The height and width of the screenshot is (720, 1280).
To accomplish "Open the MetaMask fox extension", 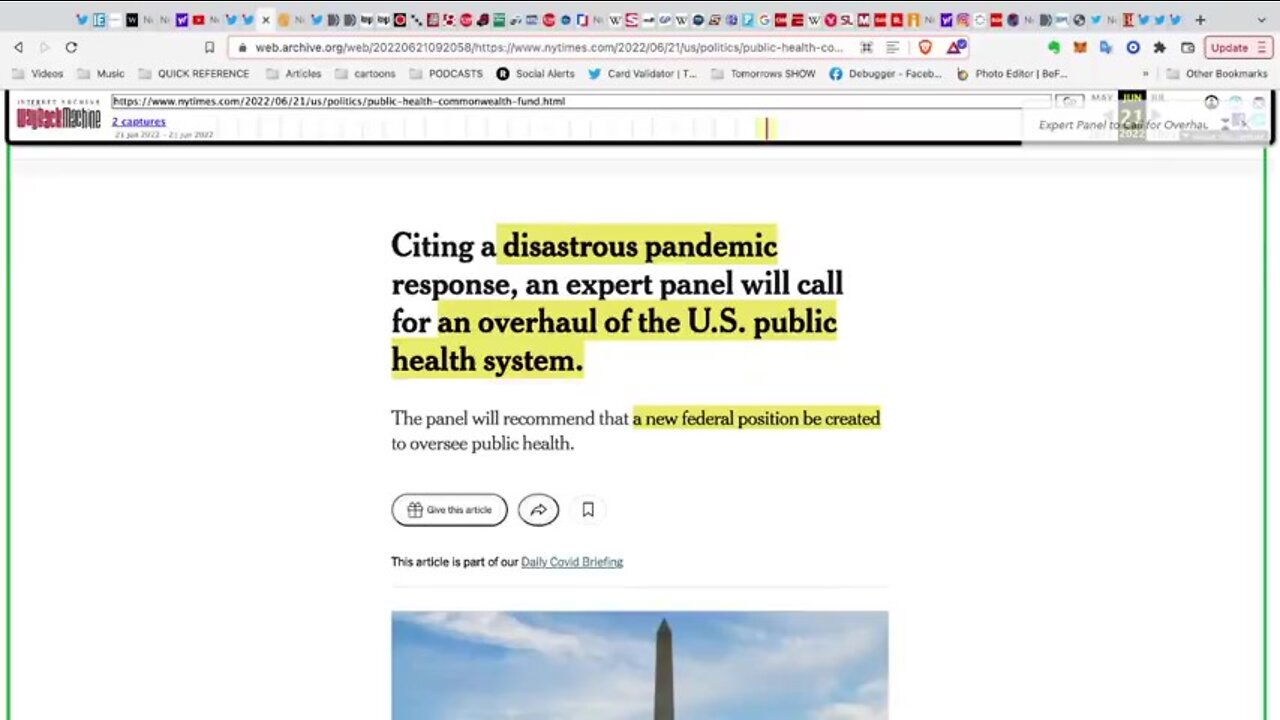I will pos(1080,47).
